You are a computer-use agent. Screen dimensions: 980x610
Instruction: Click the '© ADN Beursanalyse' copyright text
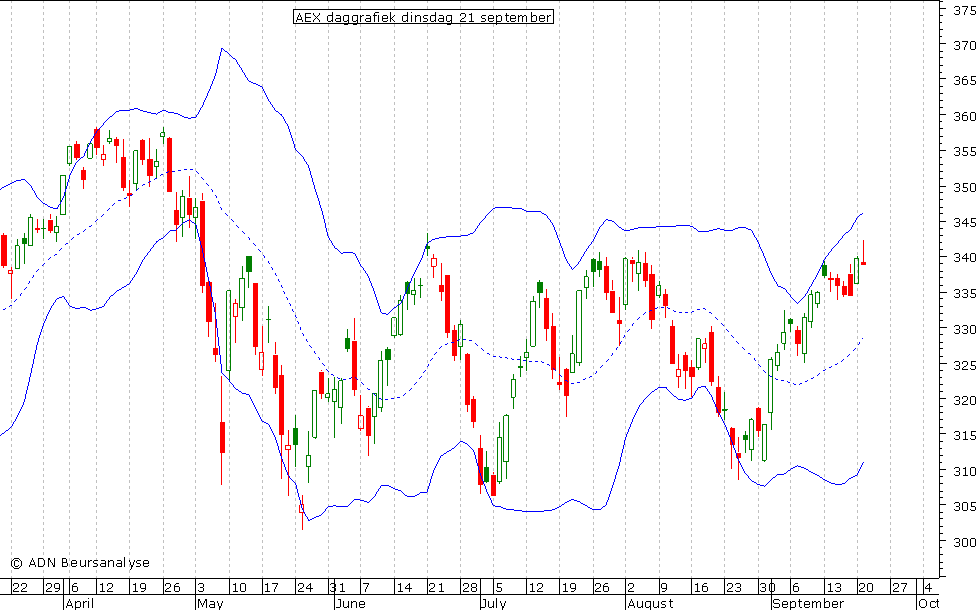point(80,563)
